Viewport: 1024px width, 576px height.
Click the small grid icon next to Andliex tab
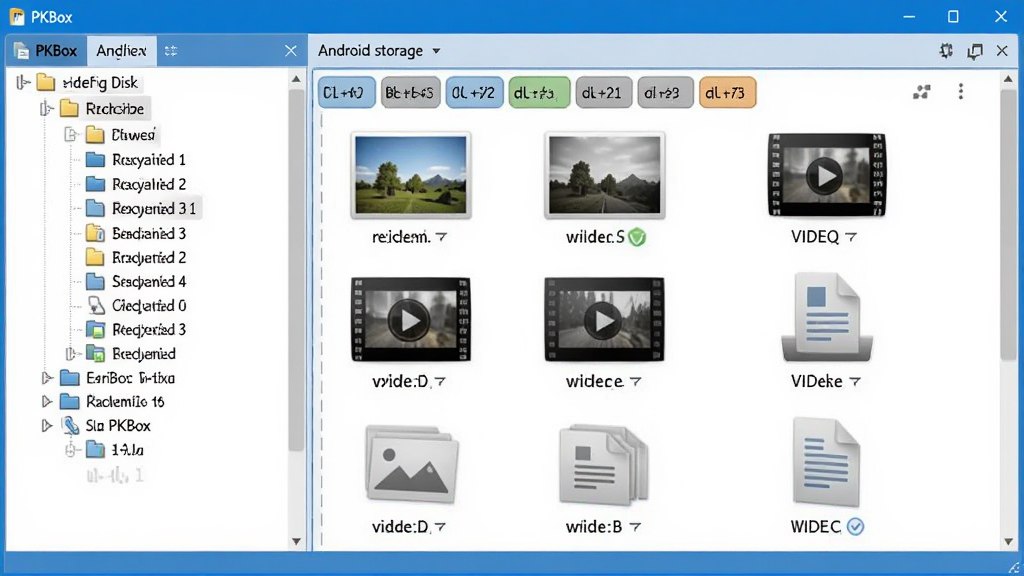click(x=171, y=51)
